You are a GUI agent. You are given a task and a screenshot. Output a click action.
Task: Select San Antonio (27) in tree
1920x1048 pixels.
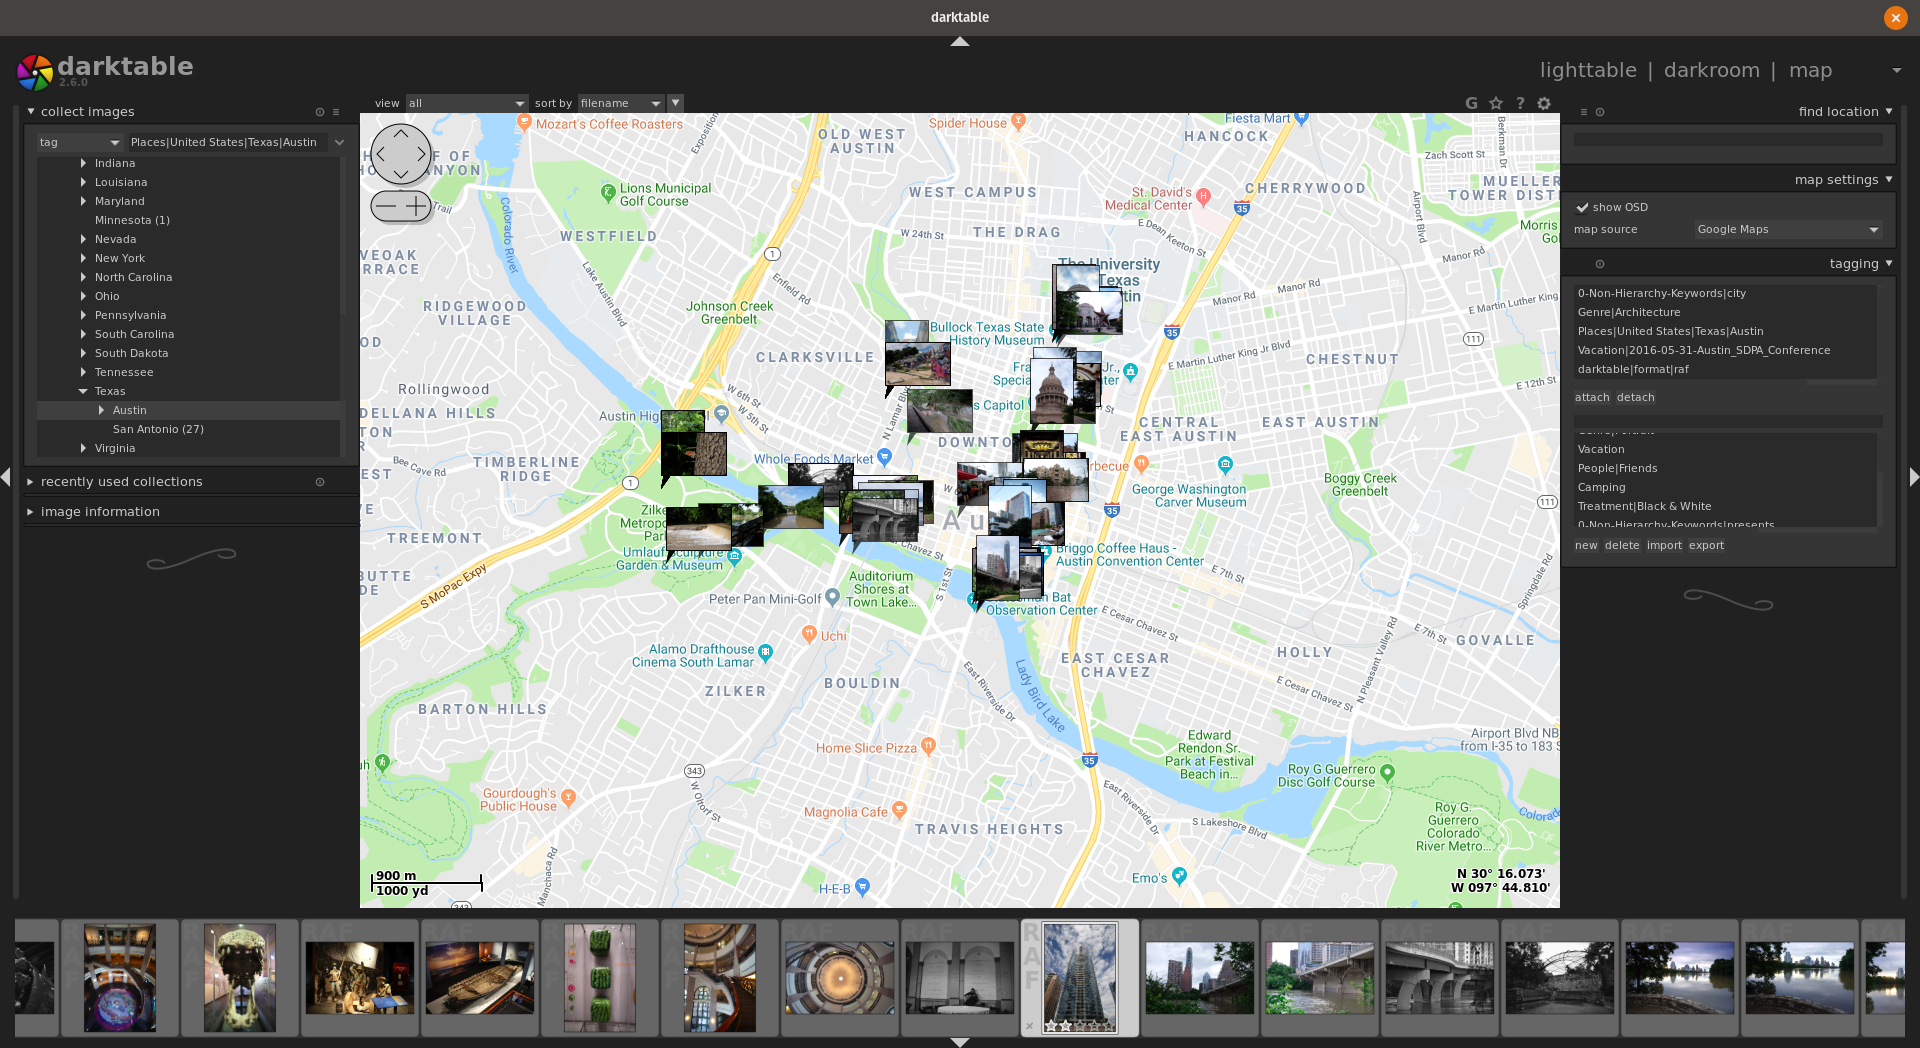[x=158, y=429]
